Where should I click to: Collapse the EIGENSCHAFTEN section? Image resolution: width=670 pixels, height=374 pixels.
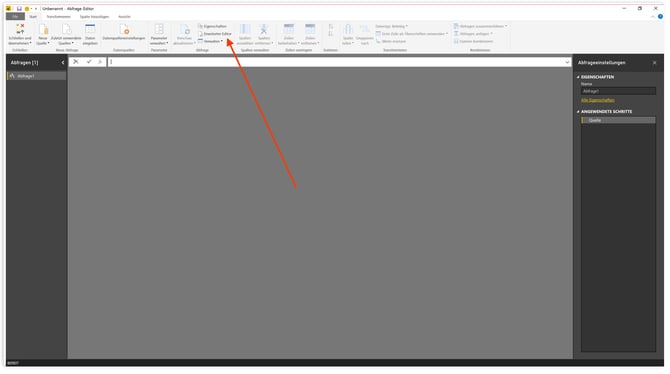click(x=578, y=77)
